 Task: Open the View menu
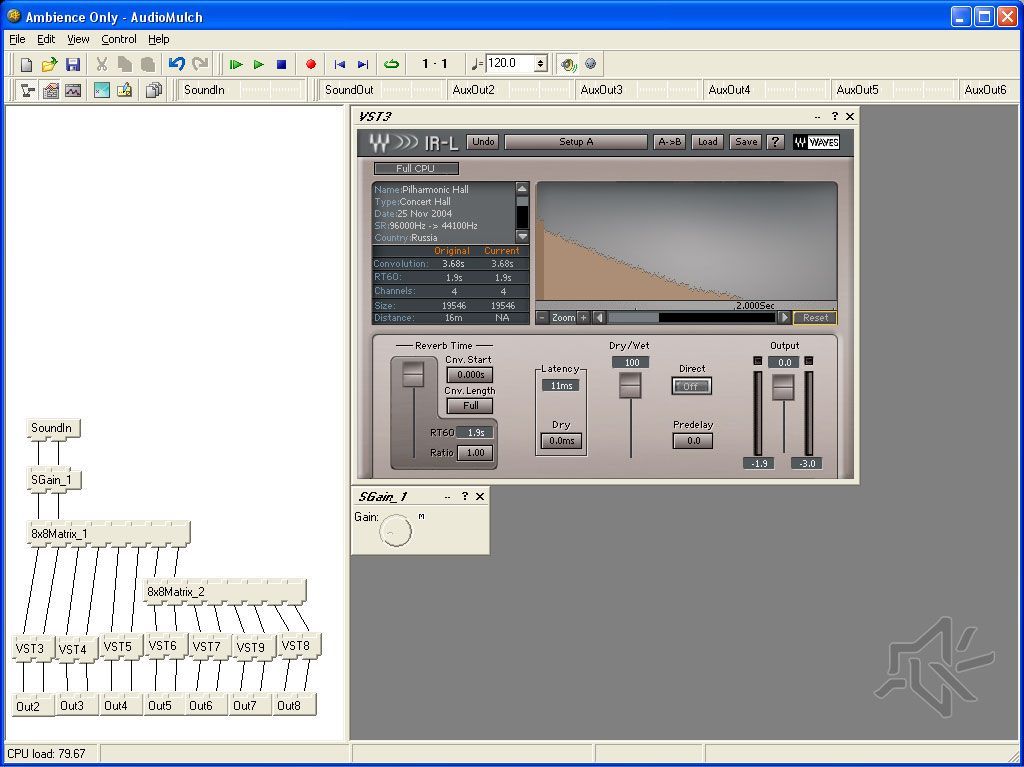point(78,39)
